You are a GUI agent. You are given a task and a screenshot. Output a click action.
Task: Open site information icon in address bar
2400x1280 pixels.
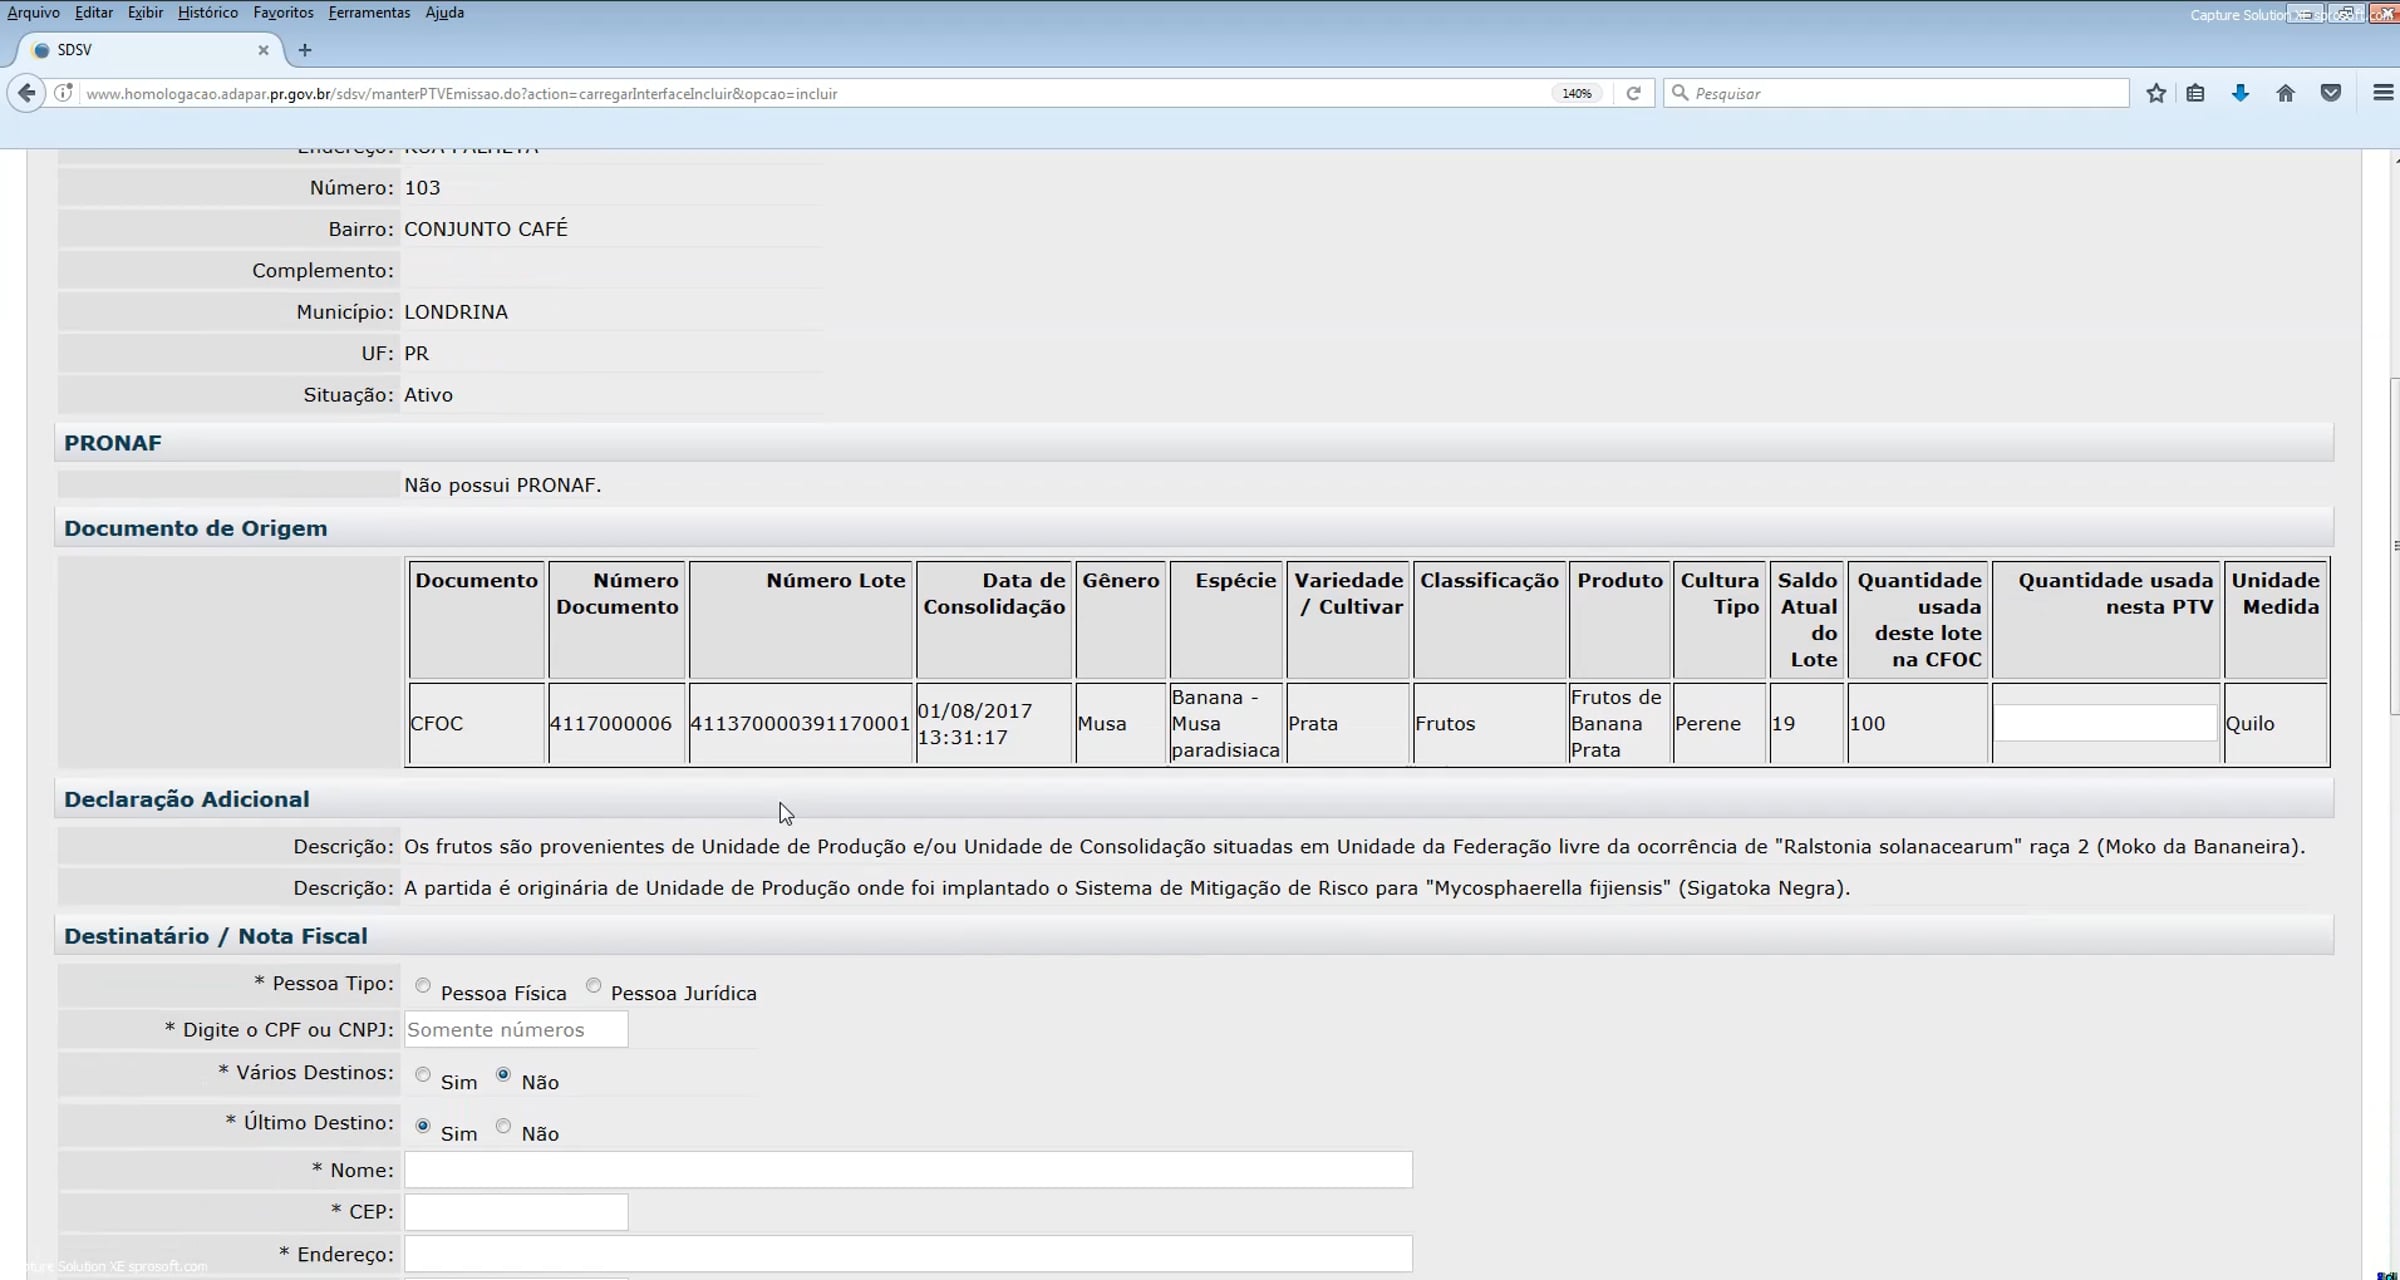tap(63, 93)
